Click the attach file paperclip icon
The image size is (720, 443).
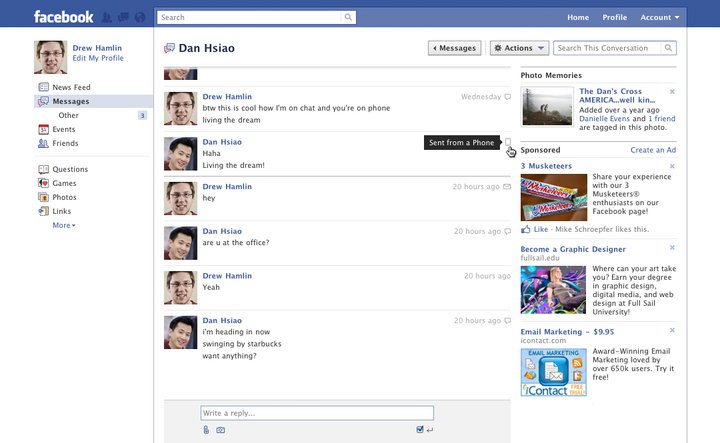click(x=206, y=430)
